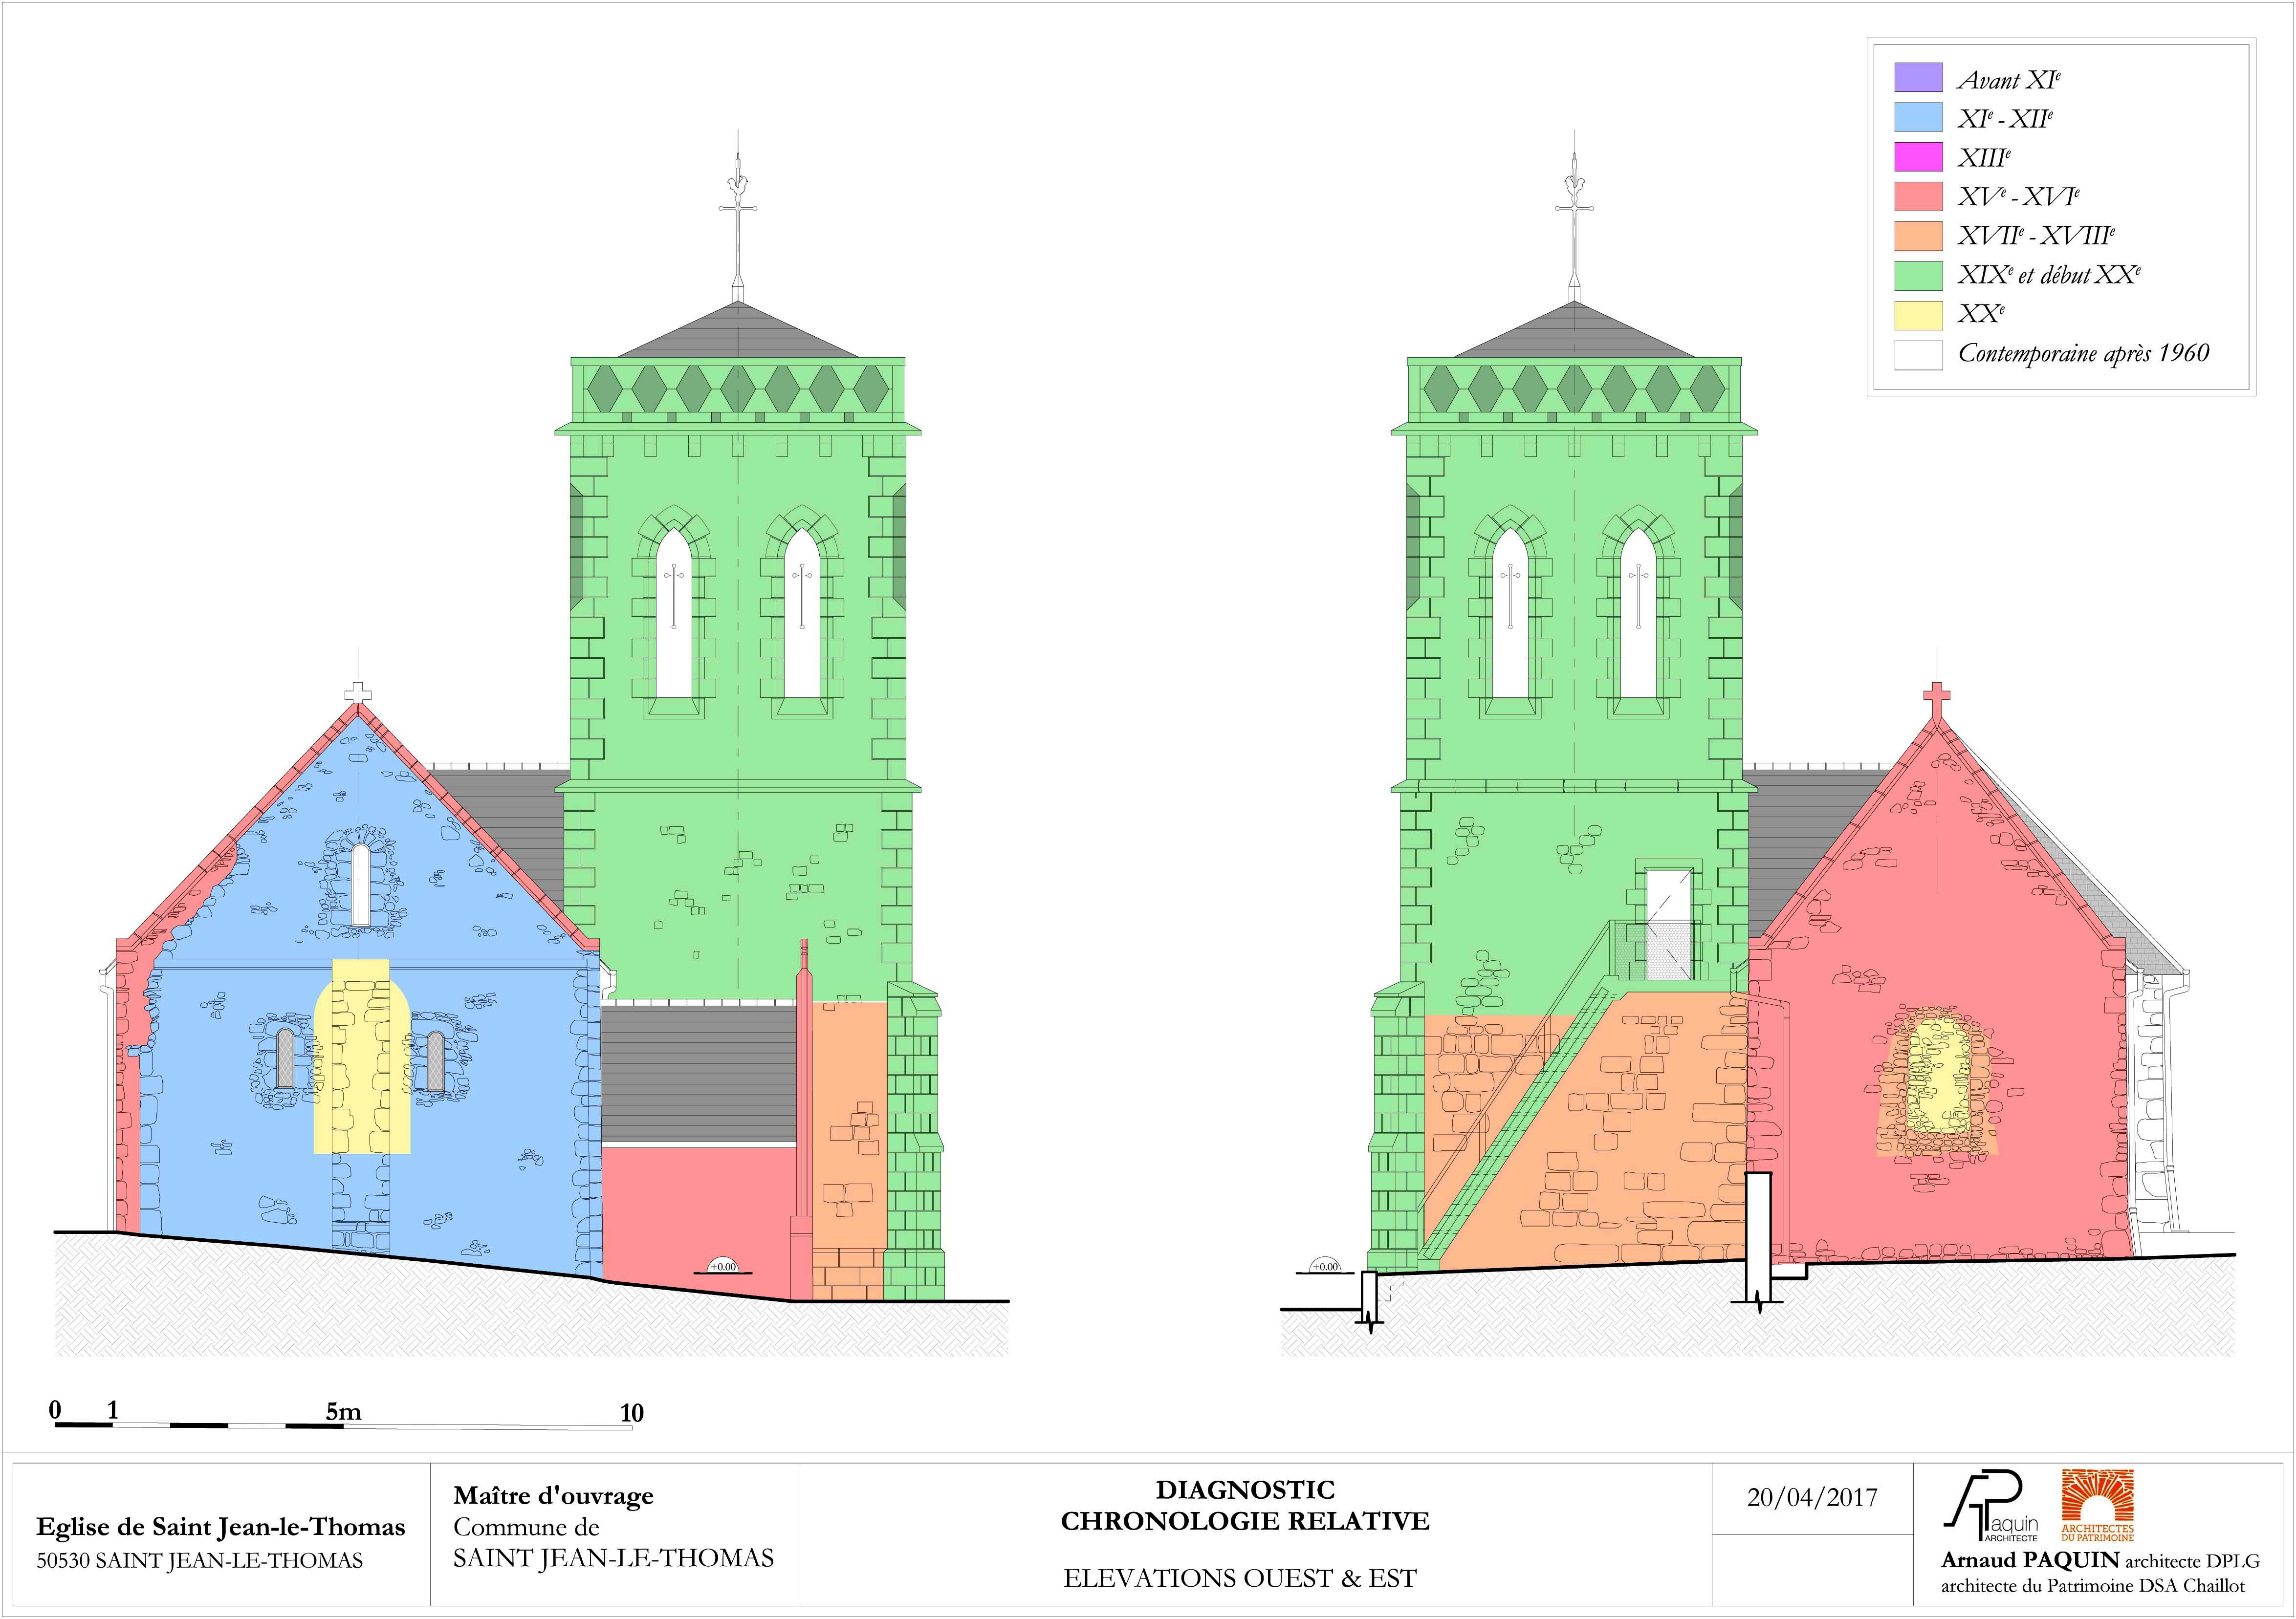
Task: Click the +0.00 level marker on east elevation
Action: click(x=1324, y=1265)
